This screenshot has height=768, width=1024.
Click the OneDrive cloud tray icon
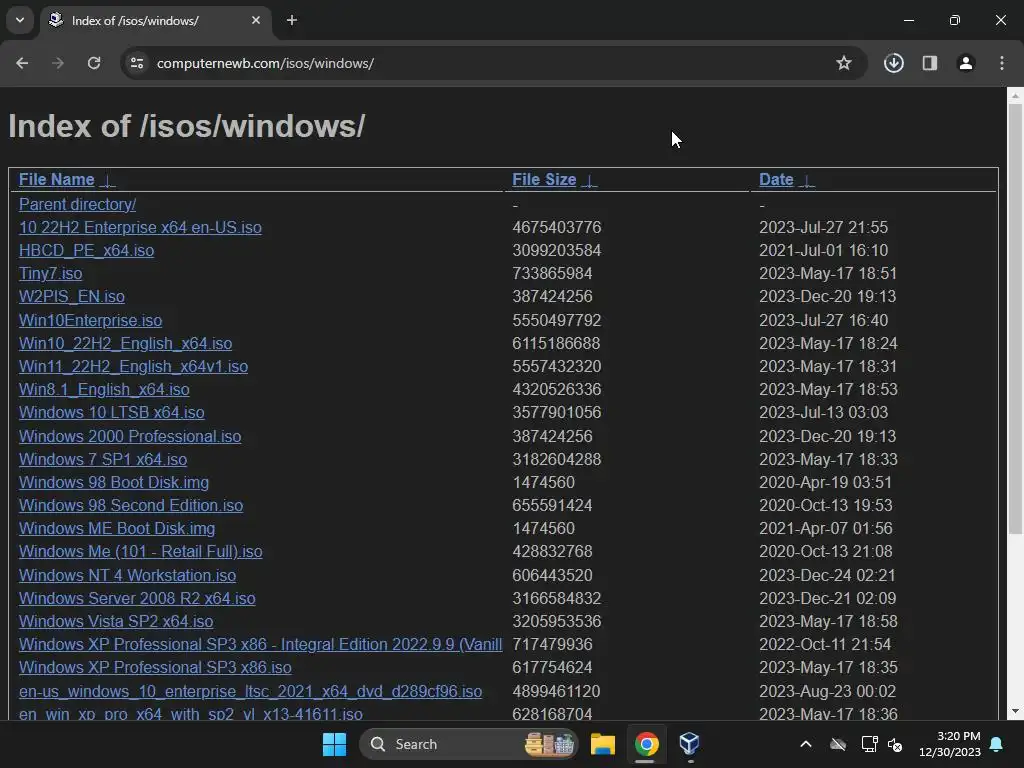click(x=838, y=744)
